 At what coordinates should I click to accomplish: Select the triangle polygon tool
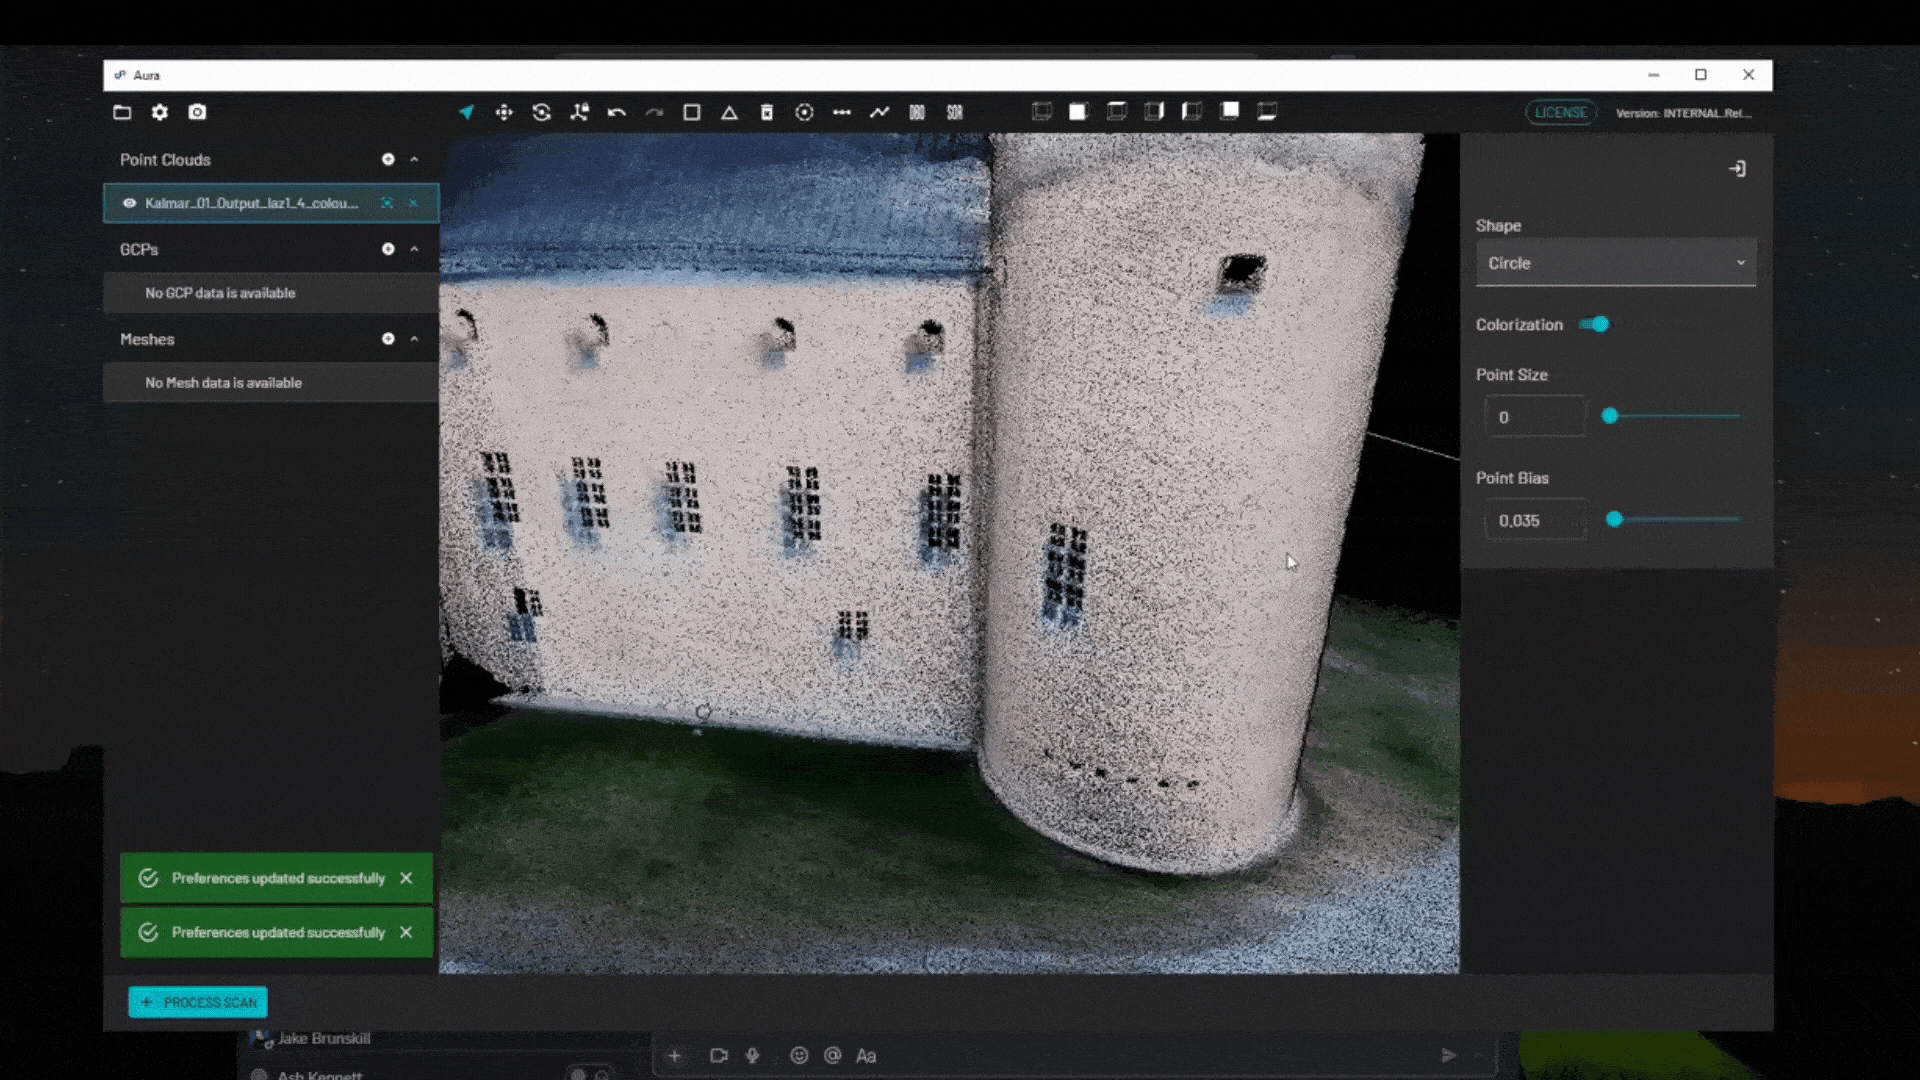click(729, 112)
